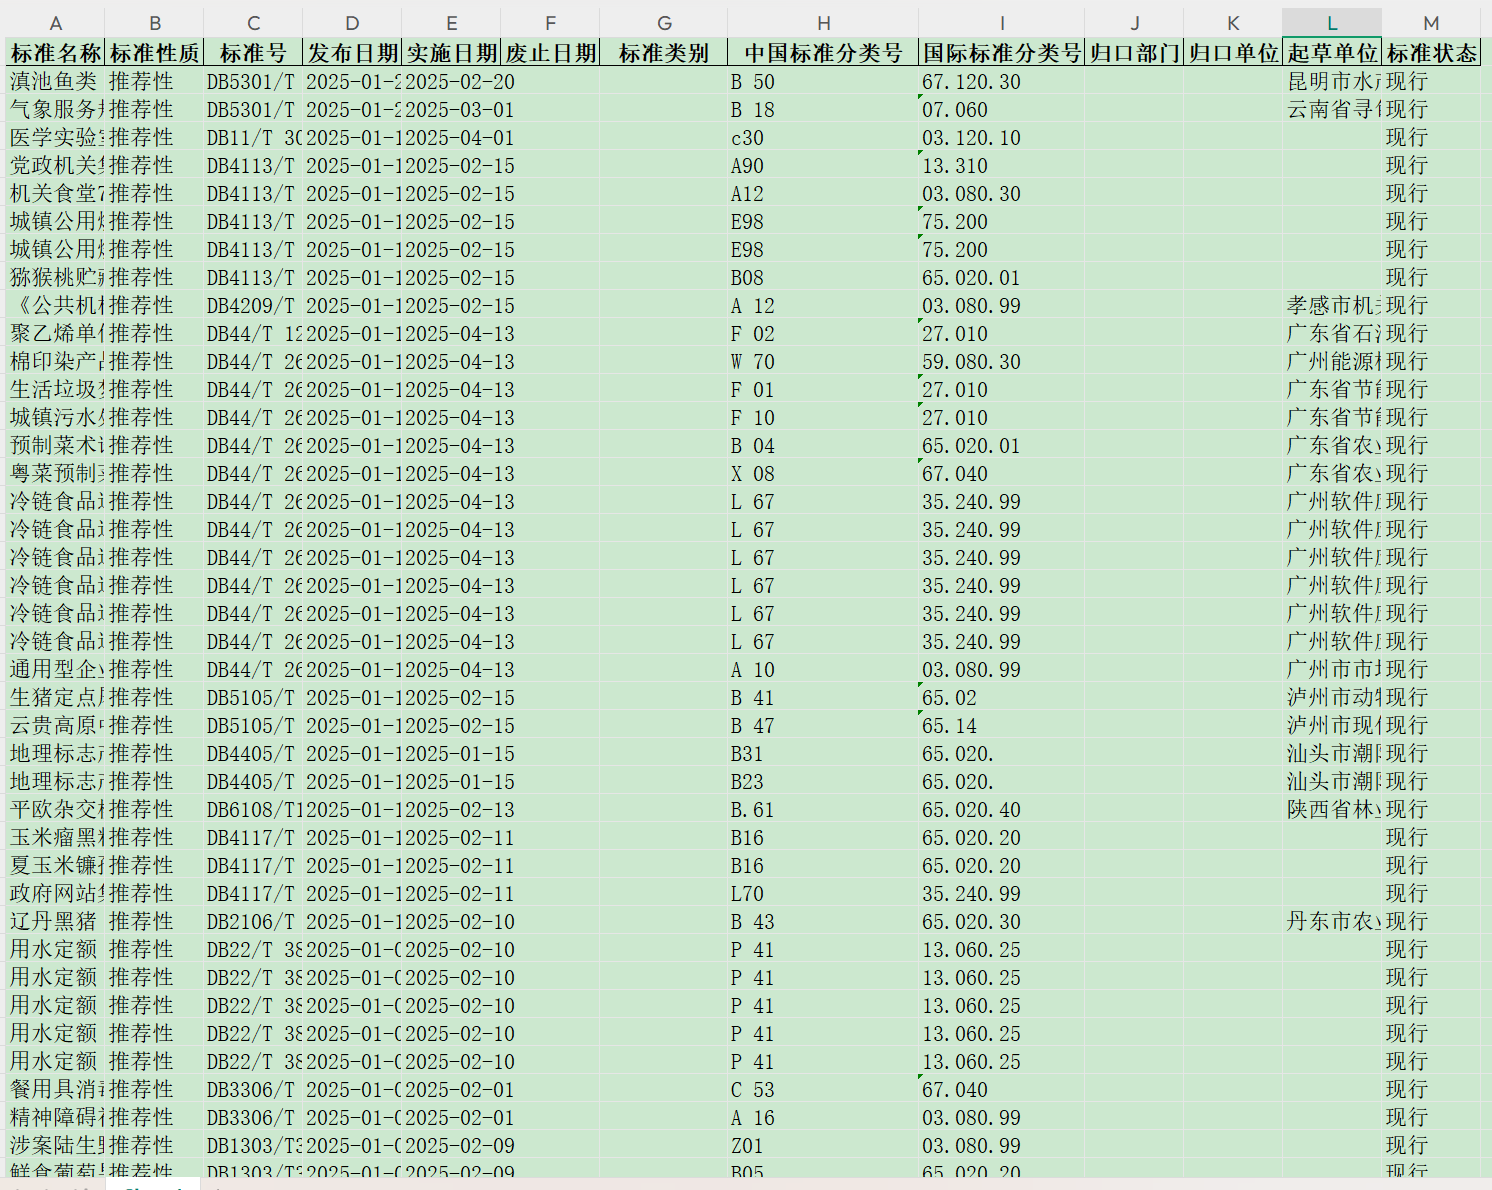Select the implementation date 2025-02-13

[451, 809]
